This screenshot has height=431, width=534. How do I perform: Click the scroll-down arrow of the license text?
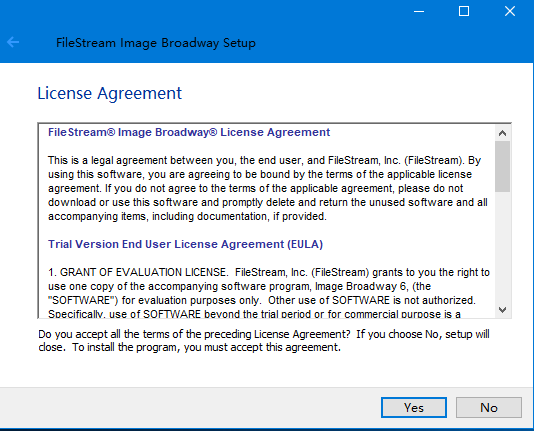[x=502, y=309]
